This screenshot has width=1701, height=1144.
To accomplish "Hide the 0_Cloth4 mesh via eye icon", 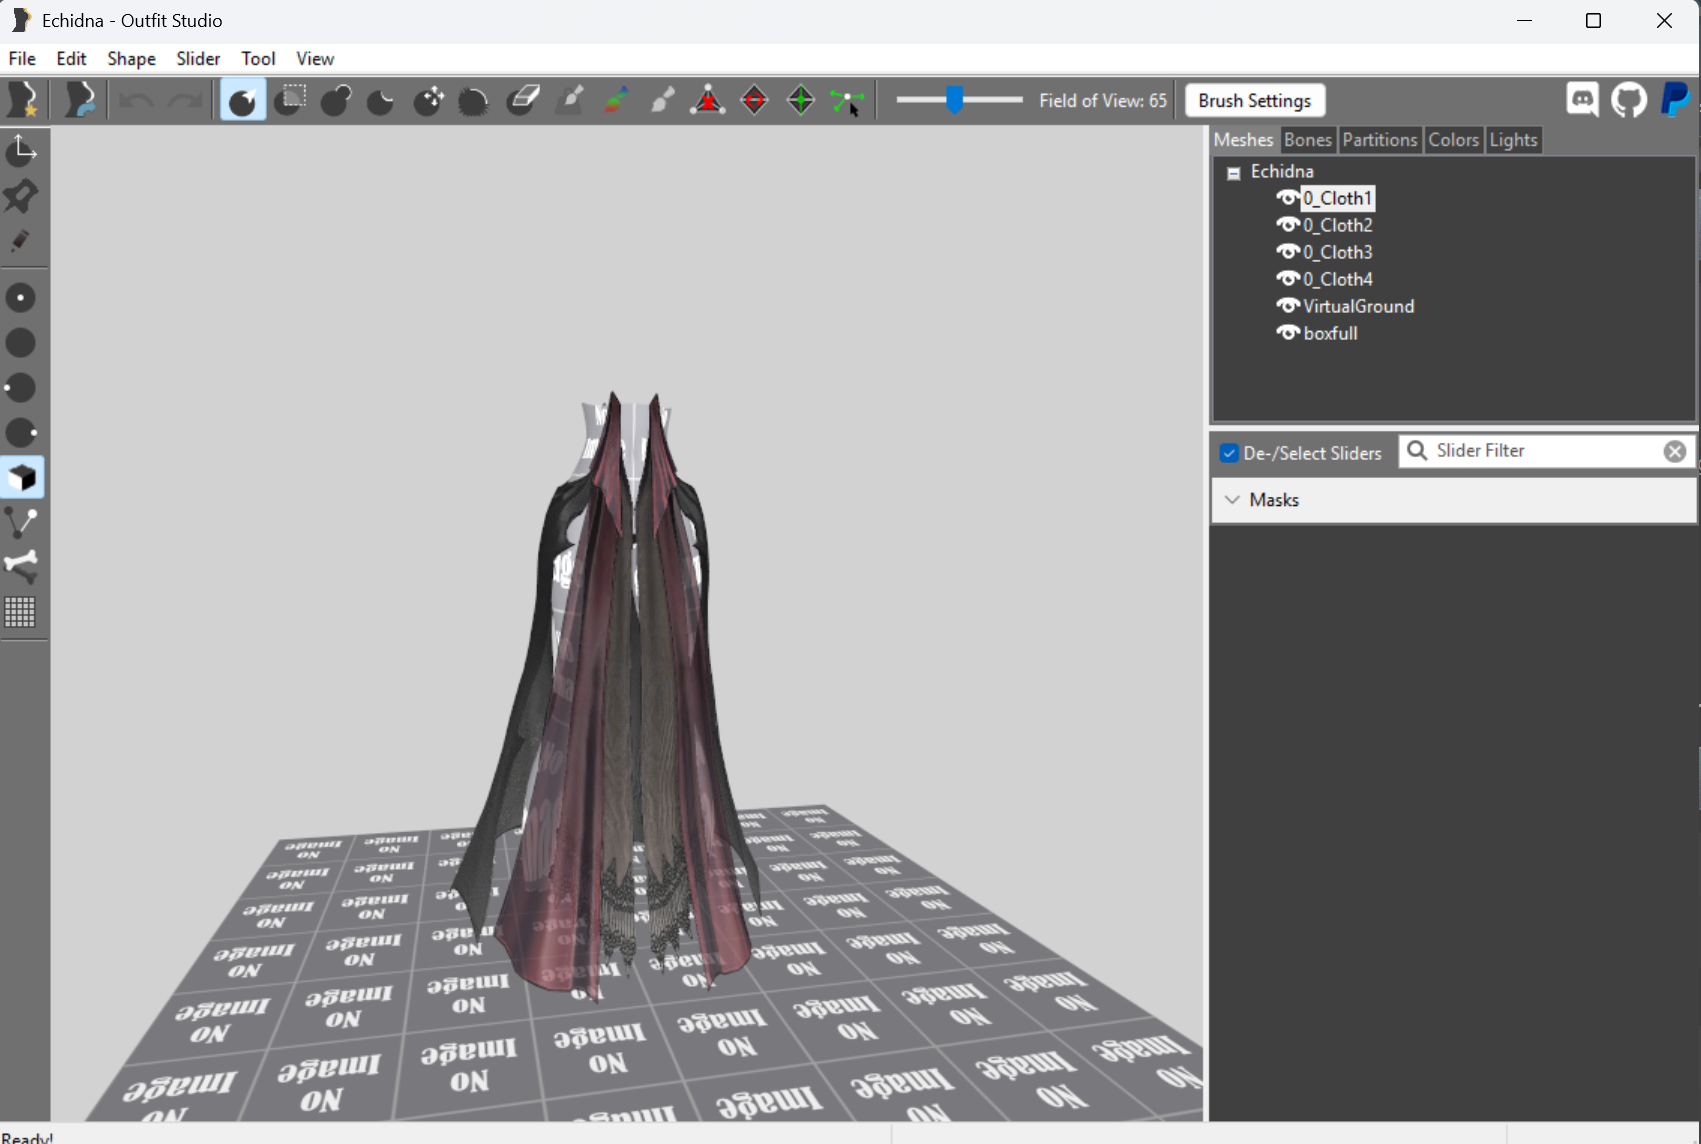I will tap(1288, 279).
